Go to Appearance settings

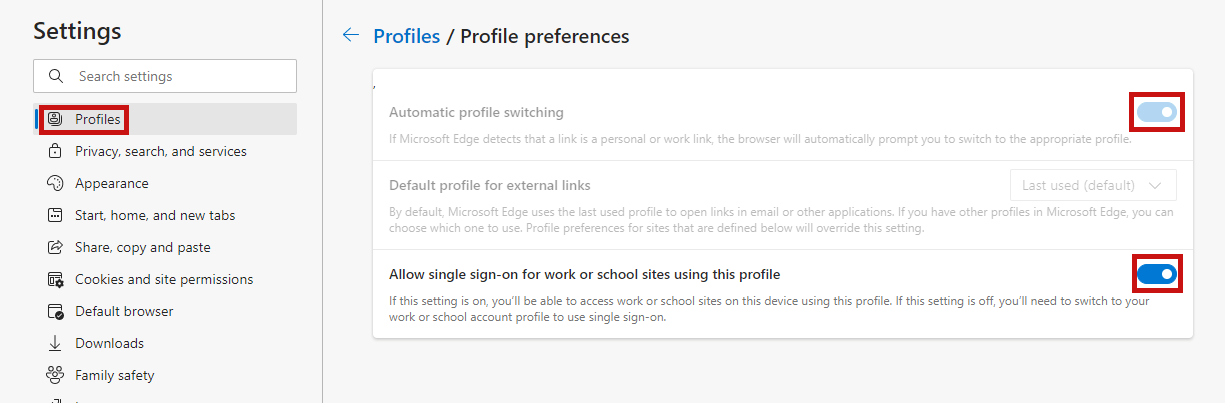tap(111, 184)
